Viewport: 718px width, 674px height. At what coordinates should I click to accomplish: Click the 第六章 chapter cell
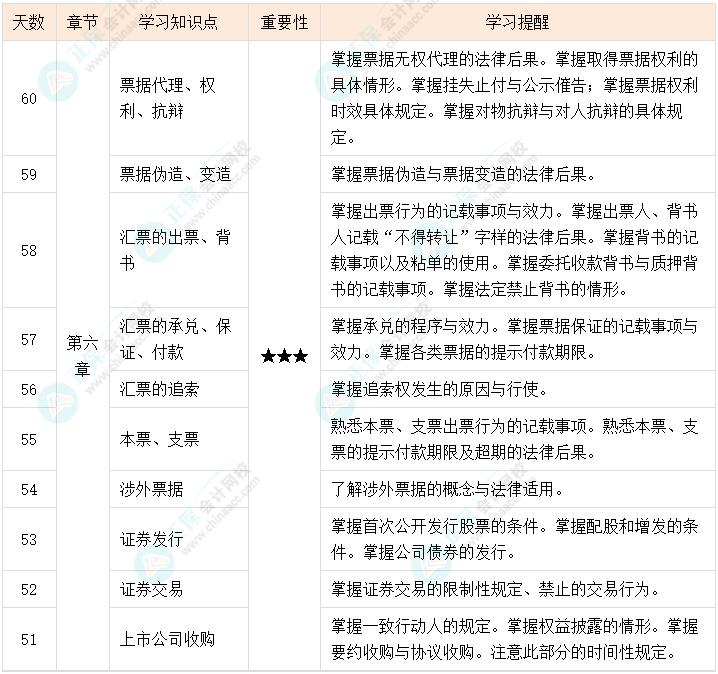click(x=82, y=355)
